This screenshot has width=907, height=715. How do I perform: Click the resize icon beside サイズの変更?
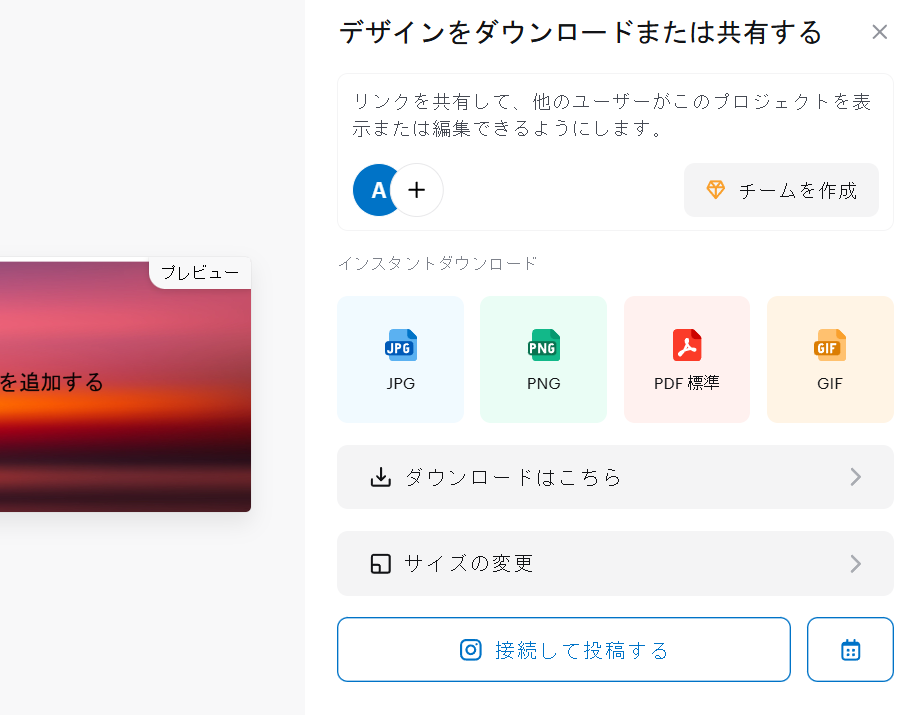tap(381, 563)
